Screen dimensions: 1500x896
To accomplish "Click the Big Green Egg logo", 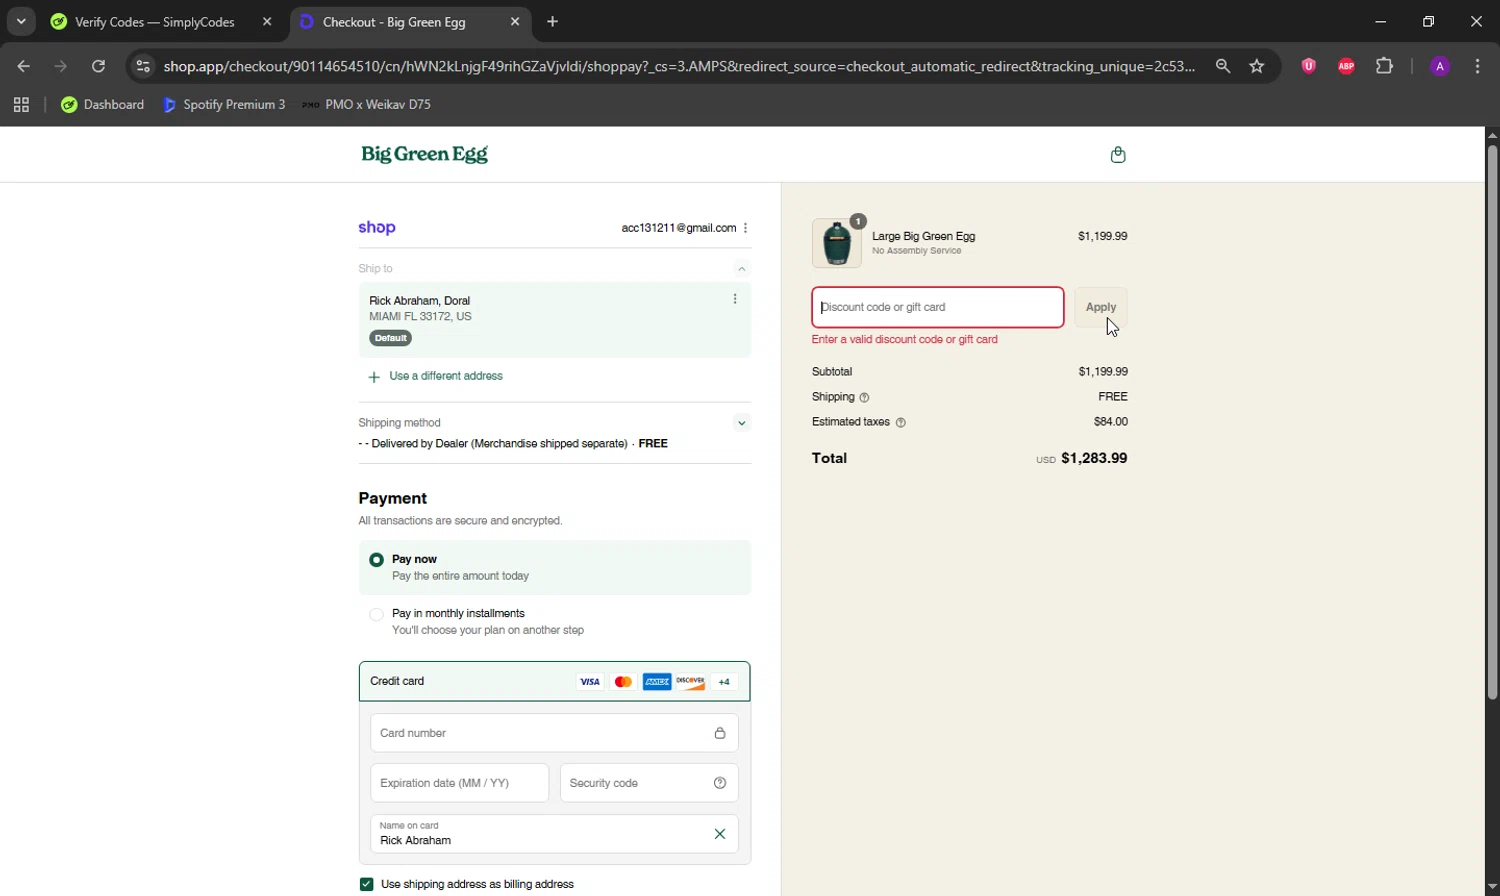I will click(424, 154).
